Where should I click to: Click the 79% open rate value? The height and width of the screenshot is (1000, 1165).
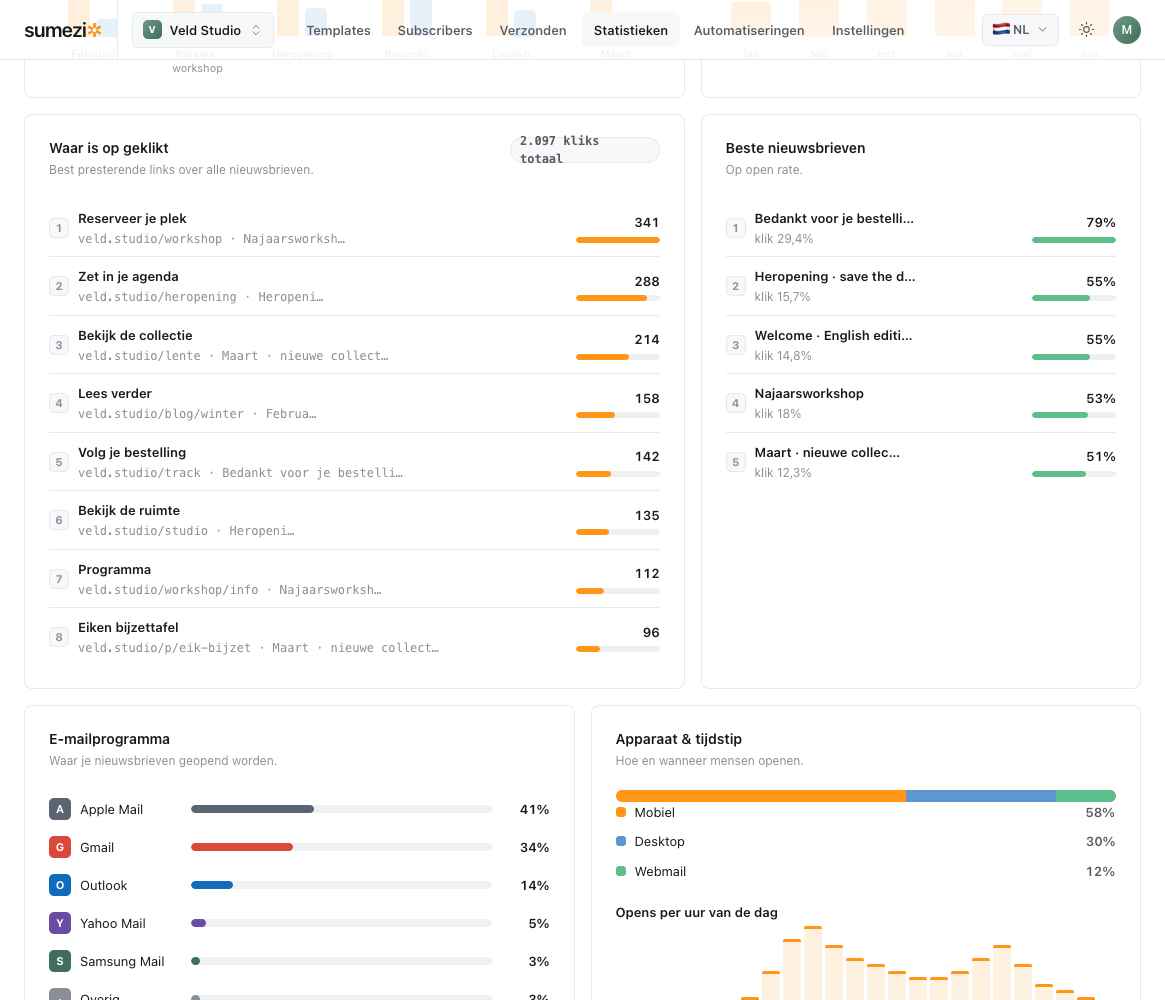1100,222
